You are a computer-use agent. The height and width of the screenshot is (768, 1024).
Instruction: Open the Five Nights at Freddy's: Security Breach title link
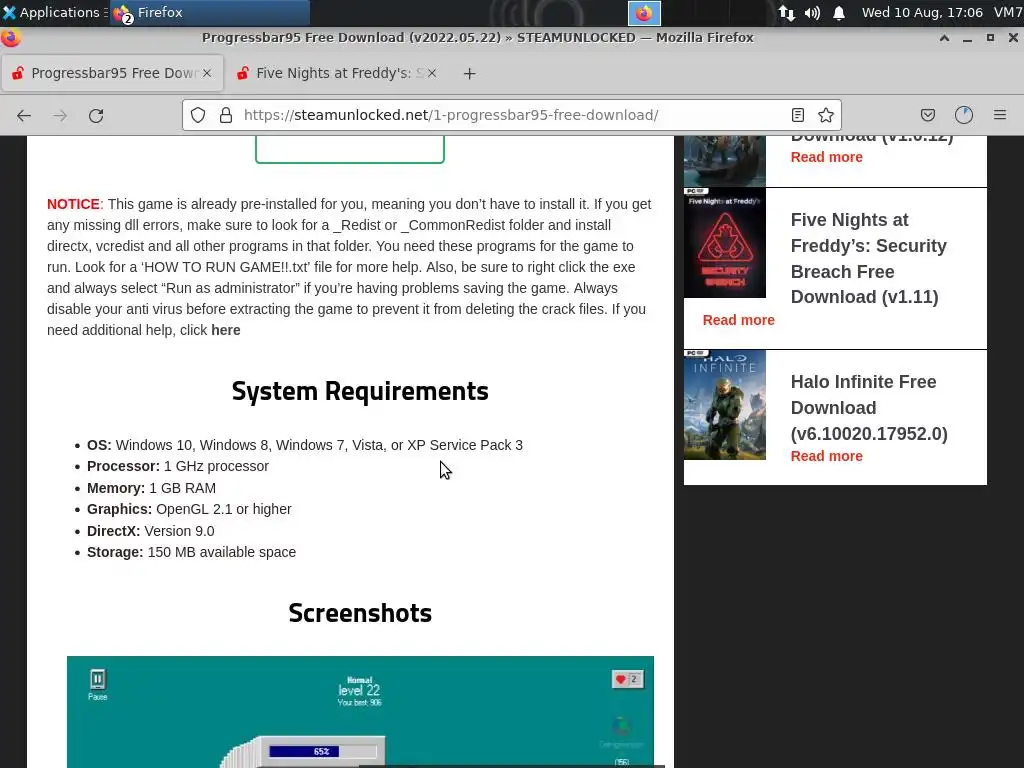[x=869, y=259]
